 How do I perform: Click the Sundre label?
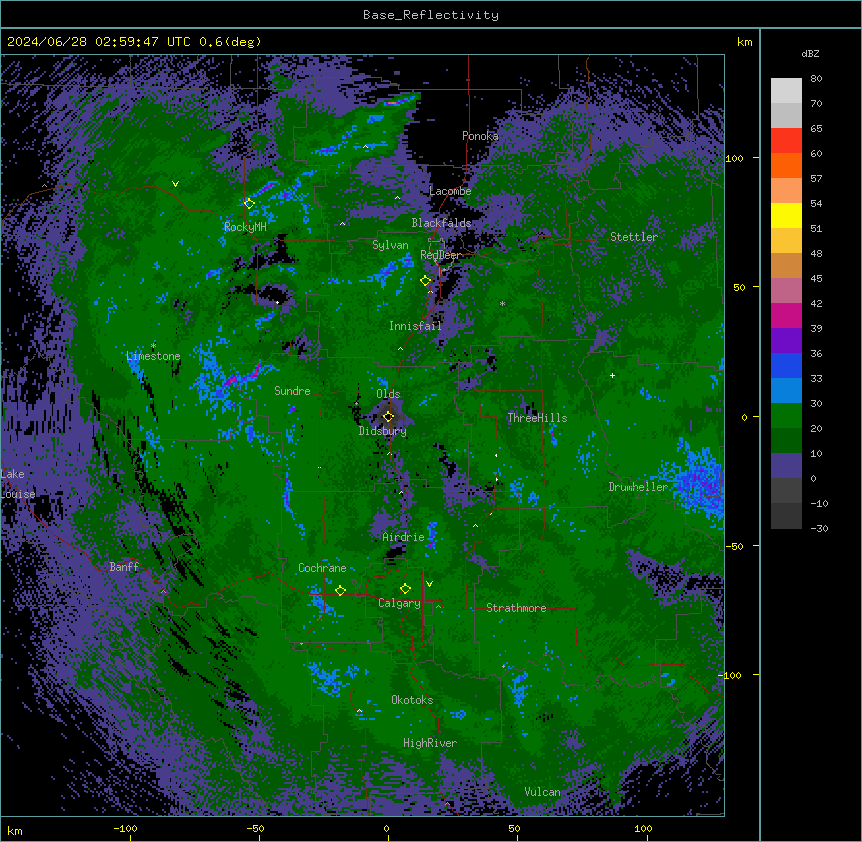(292, 391)
